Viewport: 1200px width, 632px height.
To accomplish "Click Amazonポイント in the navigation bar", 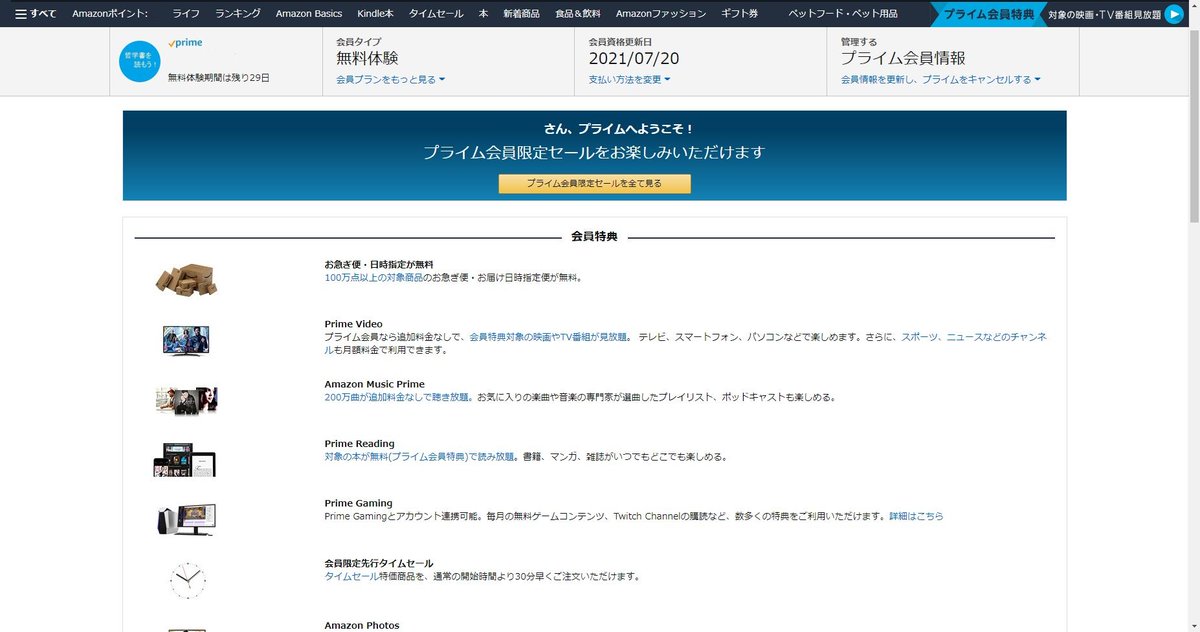I will (110, 14).
